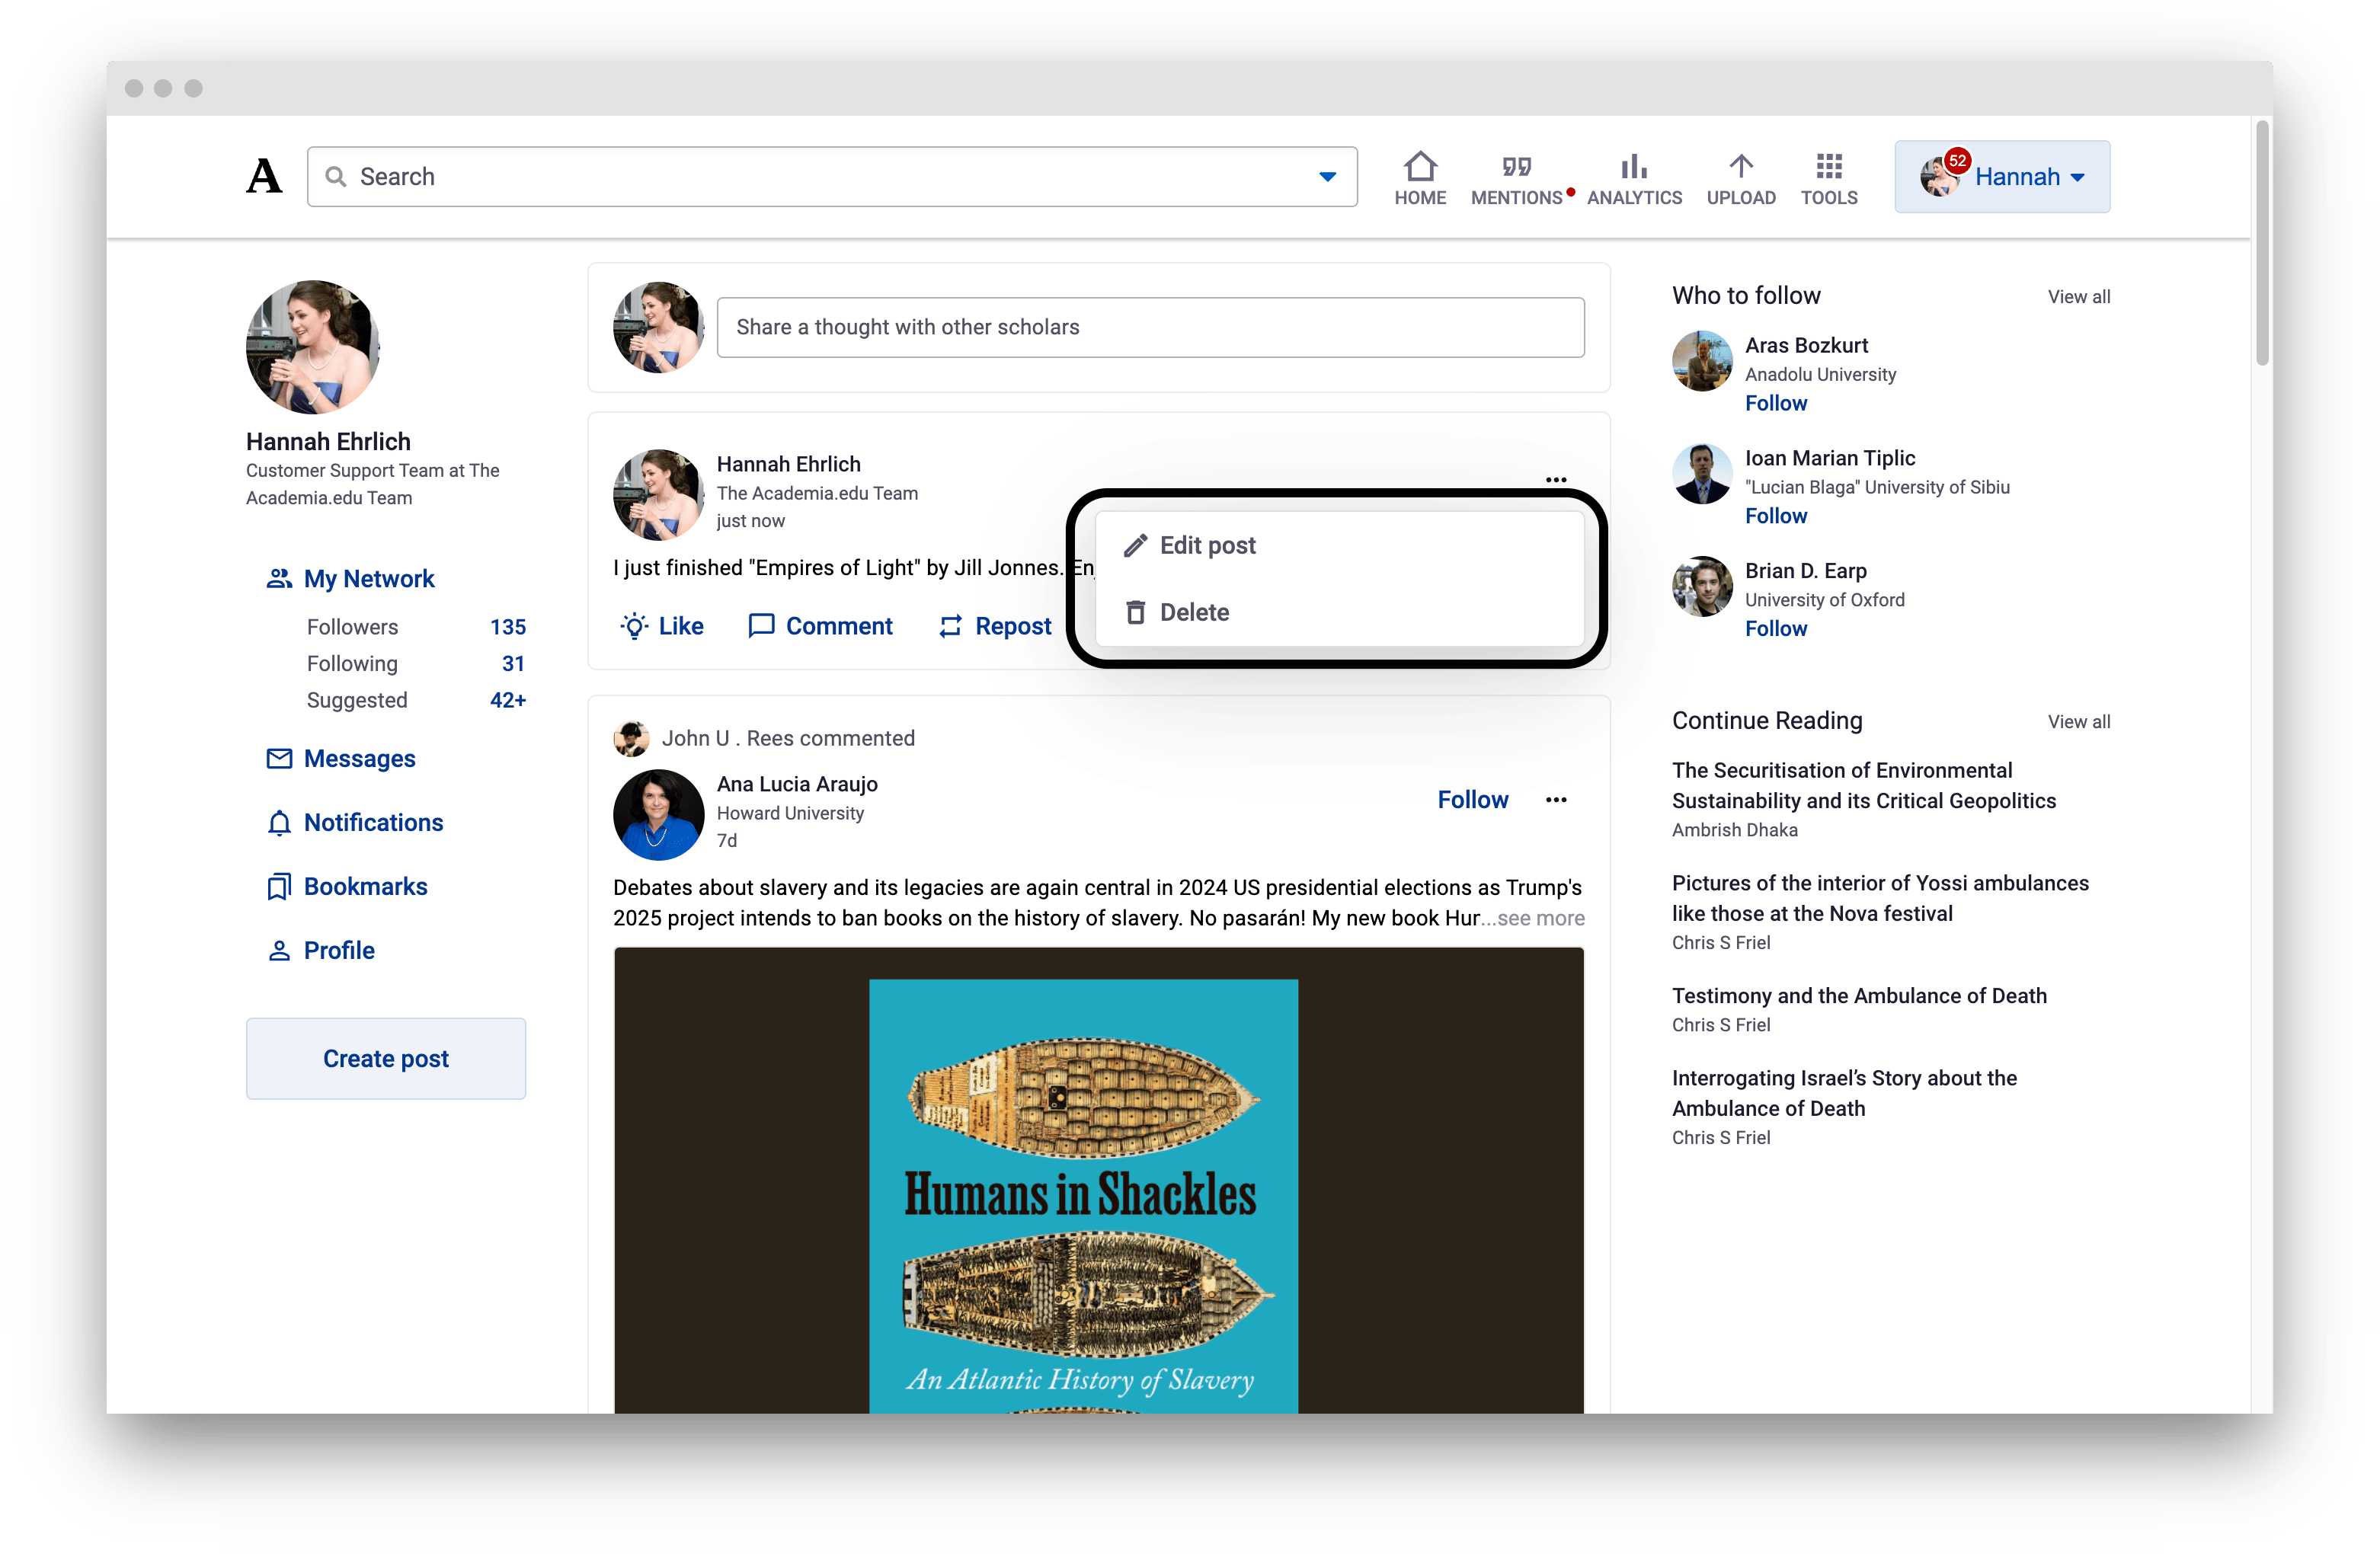
Task: Click Comment on Hannah's post
Action: pyautogui.click(x=820, y=626)
